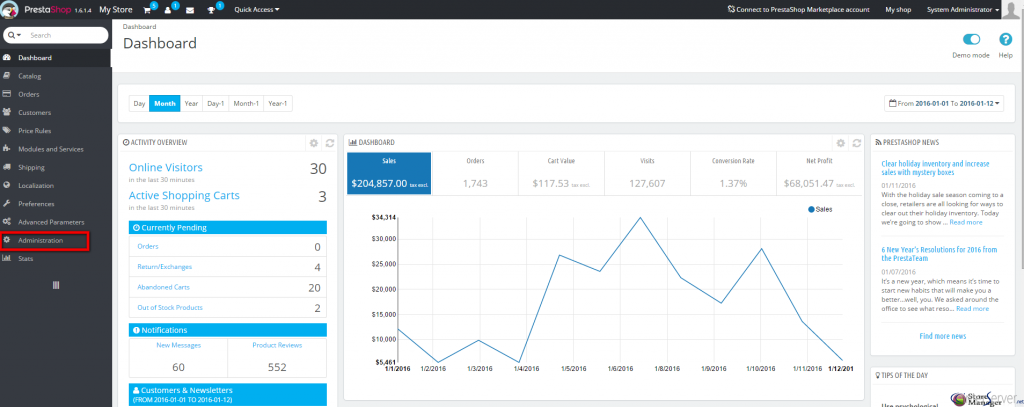
Task: Click Read more under New Year's Resolutions
Action: click(x=972, y=308)
